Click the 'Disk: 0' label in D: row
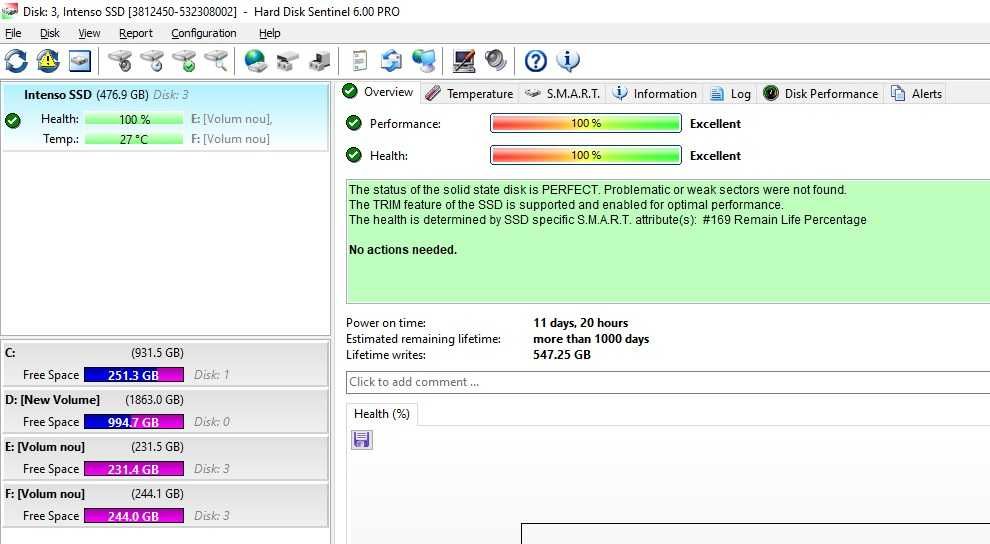Viewport: 990px width, 544px height. [x=212, y=422]
